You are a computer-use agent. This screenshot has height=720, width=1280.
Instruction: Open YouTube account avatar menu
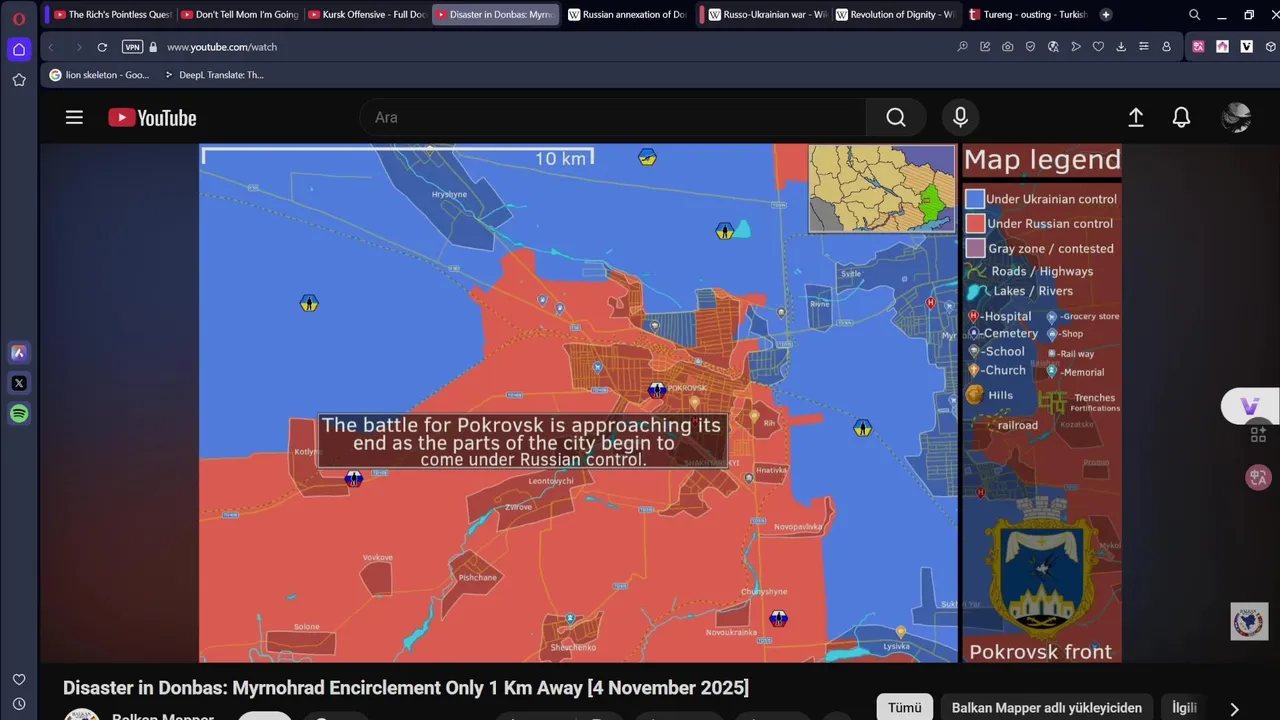pyautogui.click(x=1236, y=118)
